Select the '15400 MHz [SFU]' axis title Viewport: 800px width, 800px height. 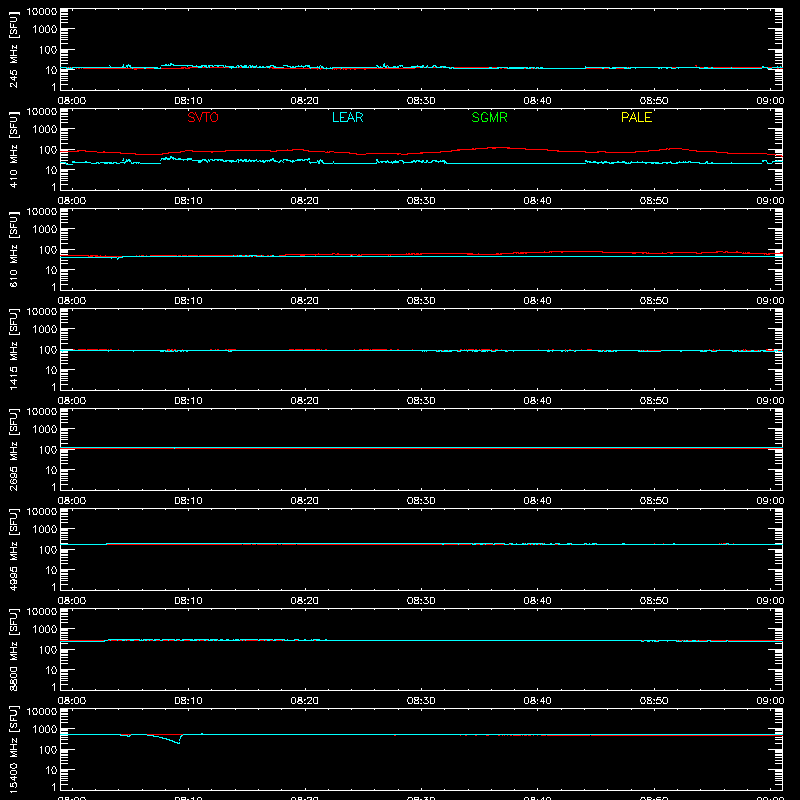[x=13, y=749]
